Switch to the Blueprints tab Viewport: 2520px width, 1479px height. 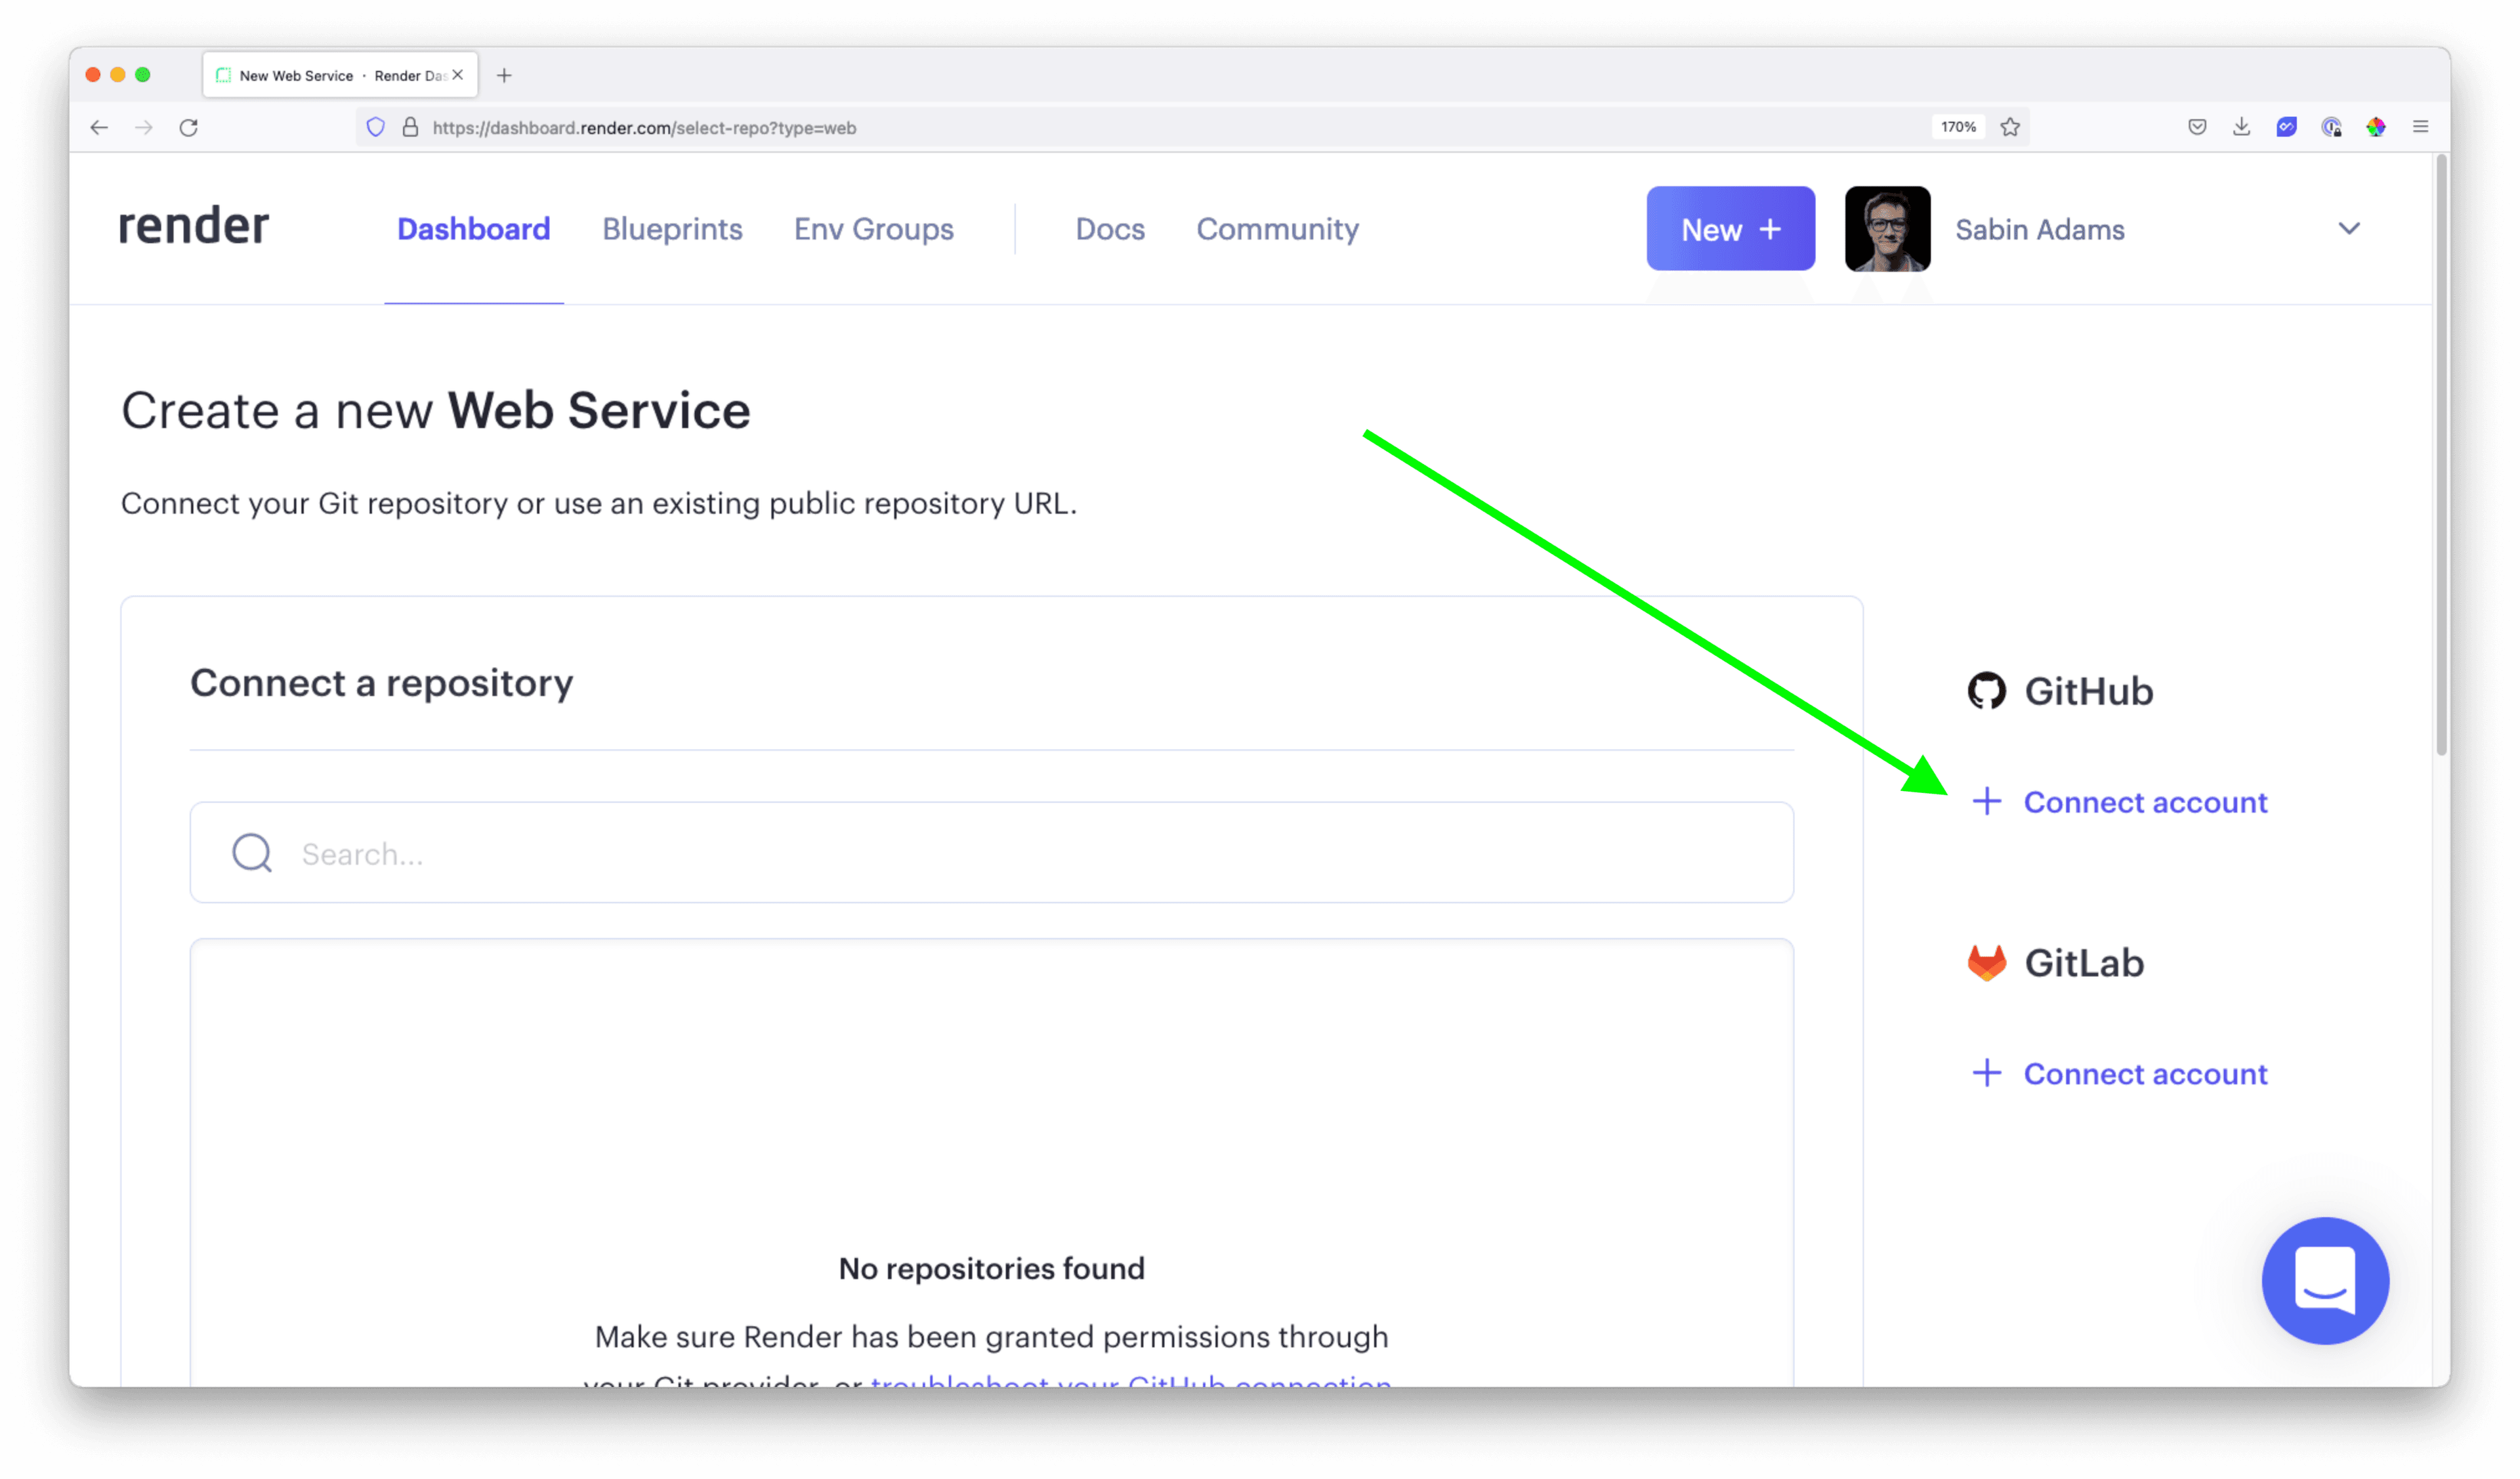pos(672,229)
